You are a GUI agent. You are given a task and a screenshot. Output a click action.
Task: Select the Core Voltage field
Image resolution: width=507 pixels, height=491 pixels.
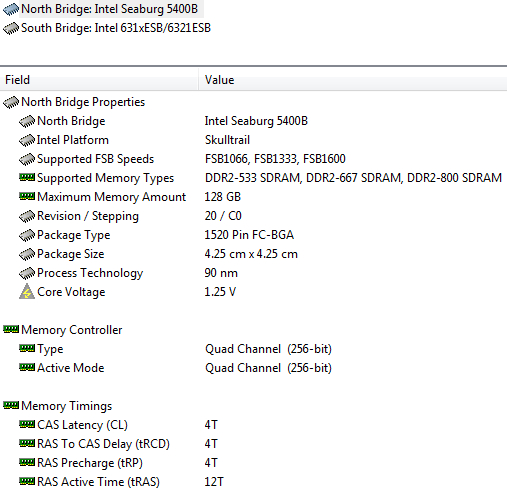tap(71, 292)
